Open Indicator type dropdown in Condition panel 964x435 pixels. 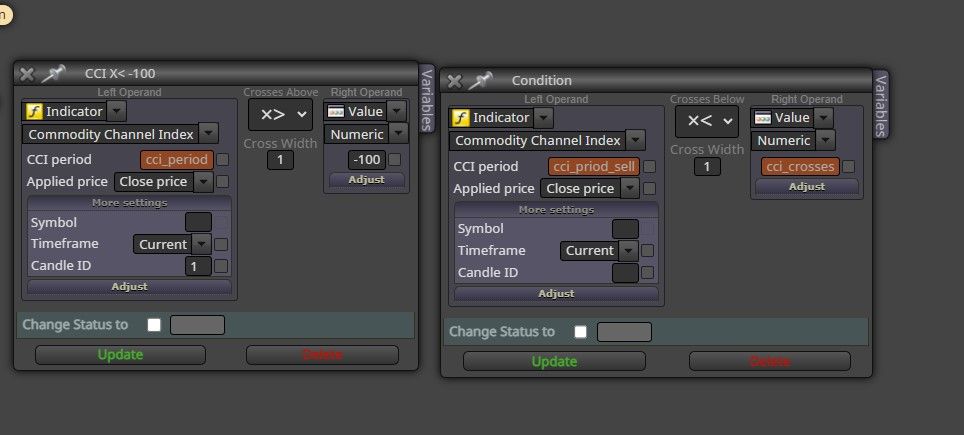[543, 117]
